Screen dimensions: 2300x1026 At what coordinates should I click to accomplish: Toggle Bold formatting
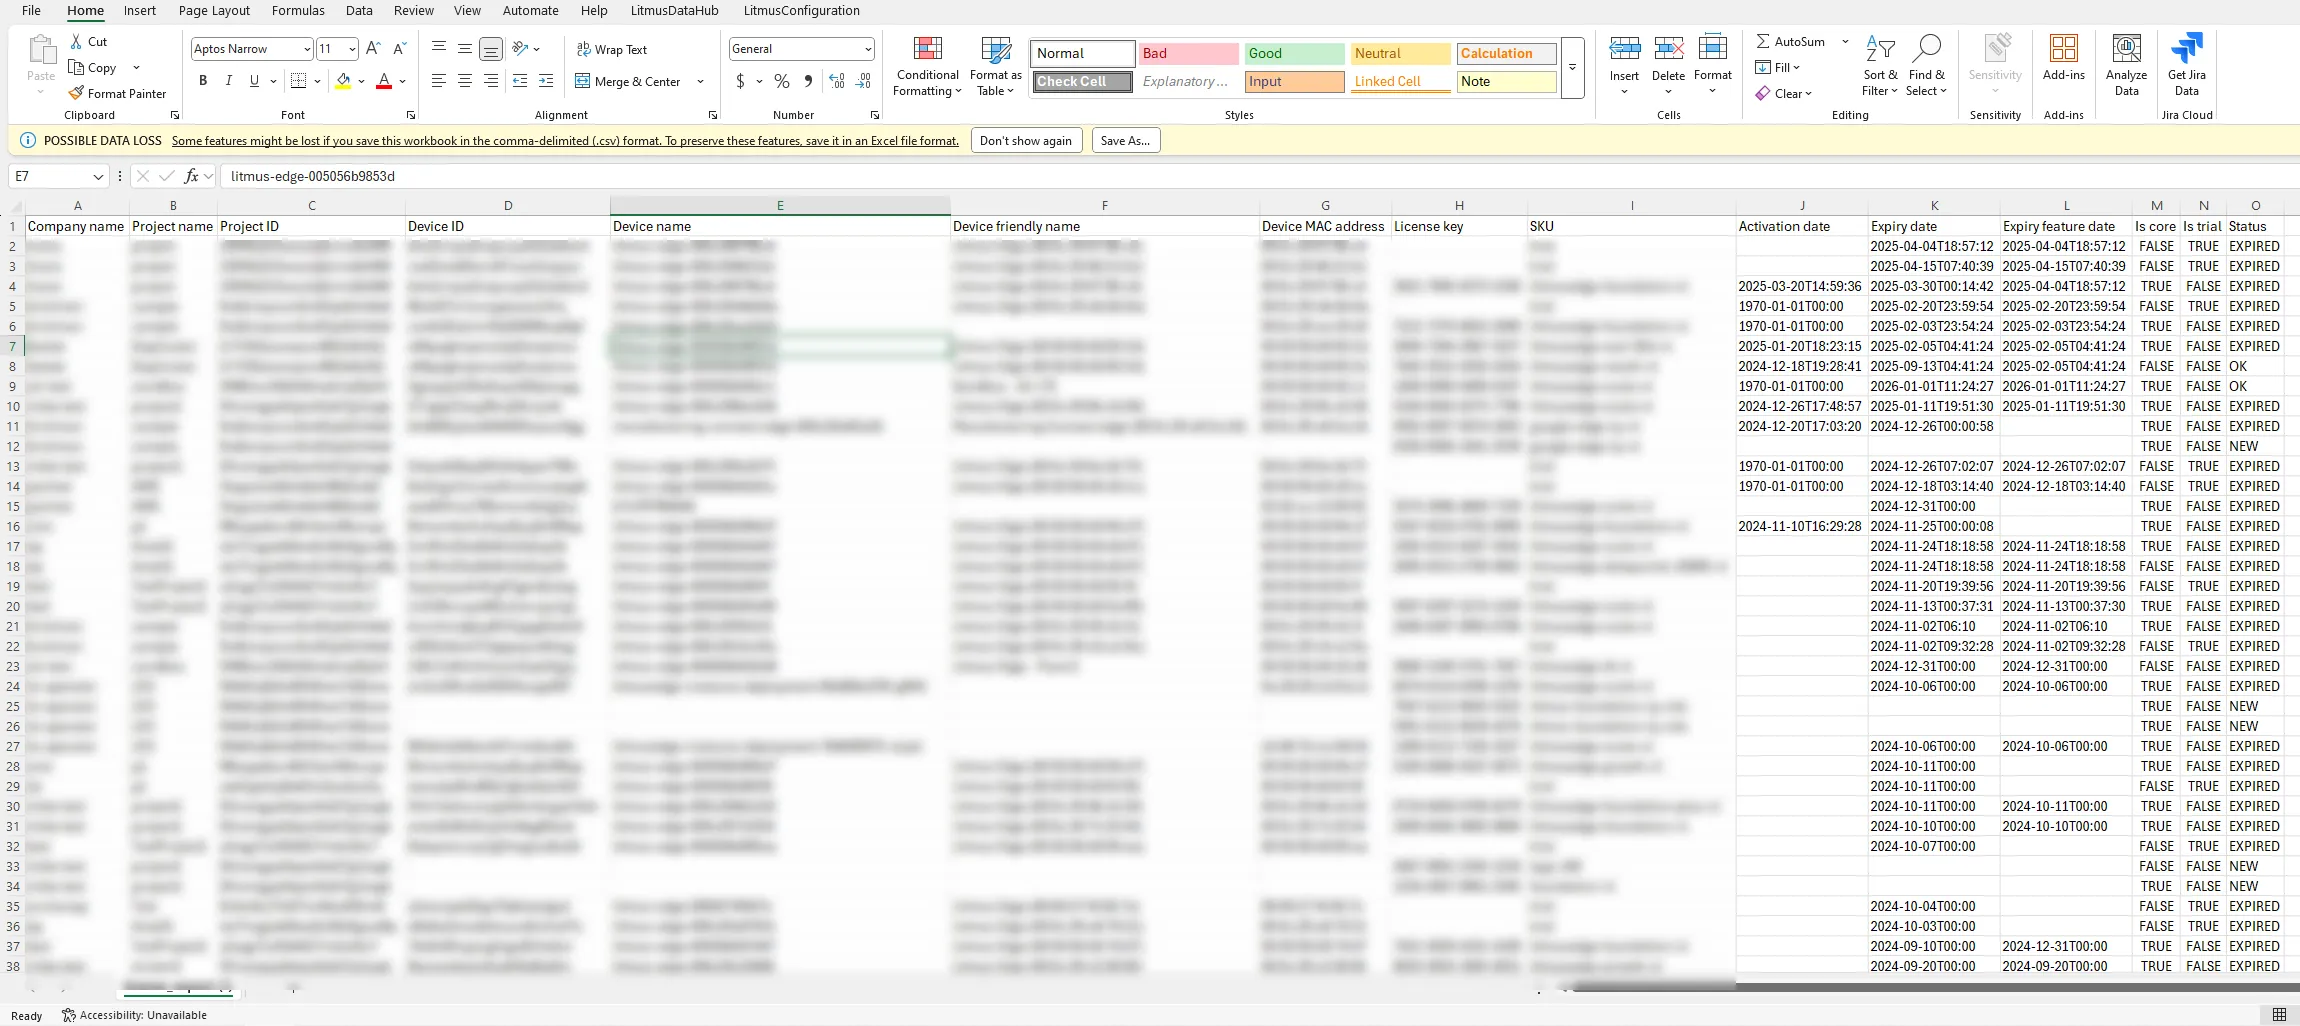(203, 81)
